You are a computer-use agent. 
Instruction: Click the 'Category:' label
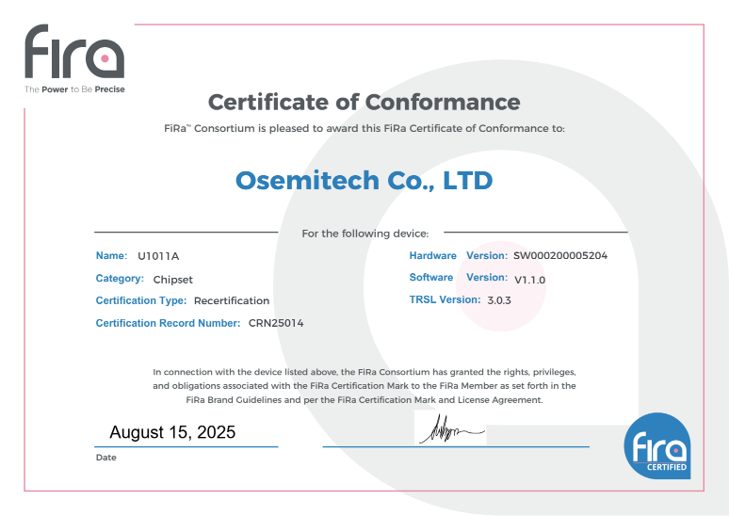pos(119,278)
